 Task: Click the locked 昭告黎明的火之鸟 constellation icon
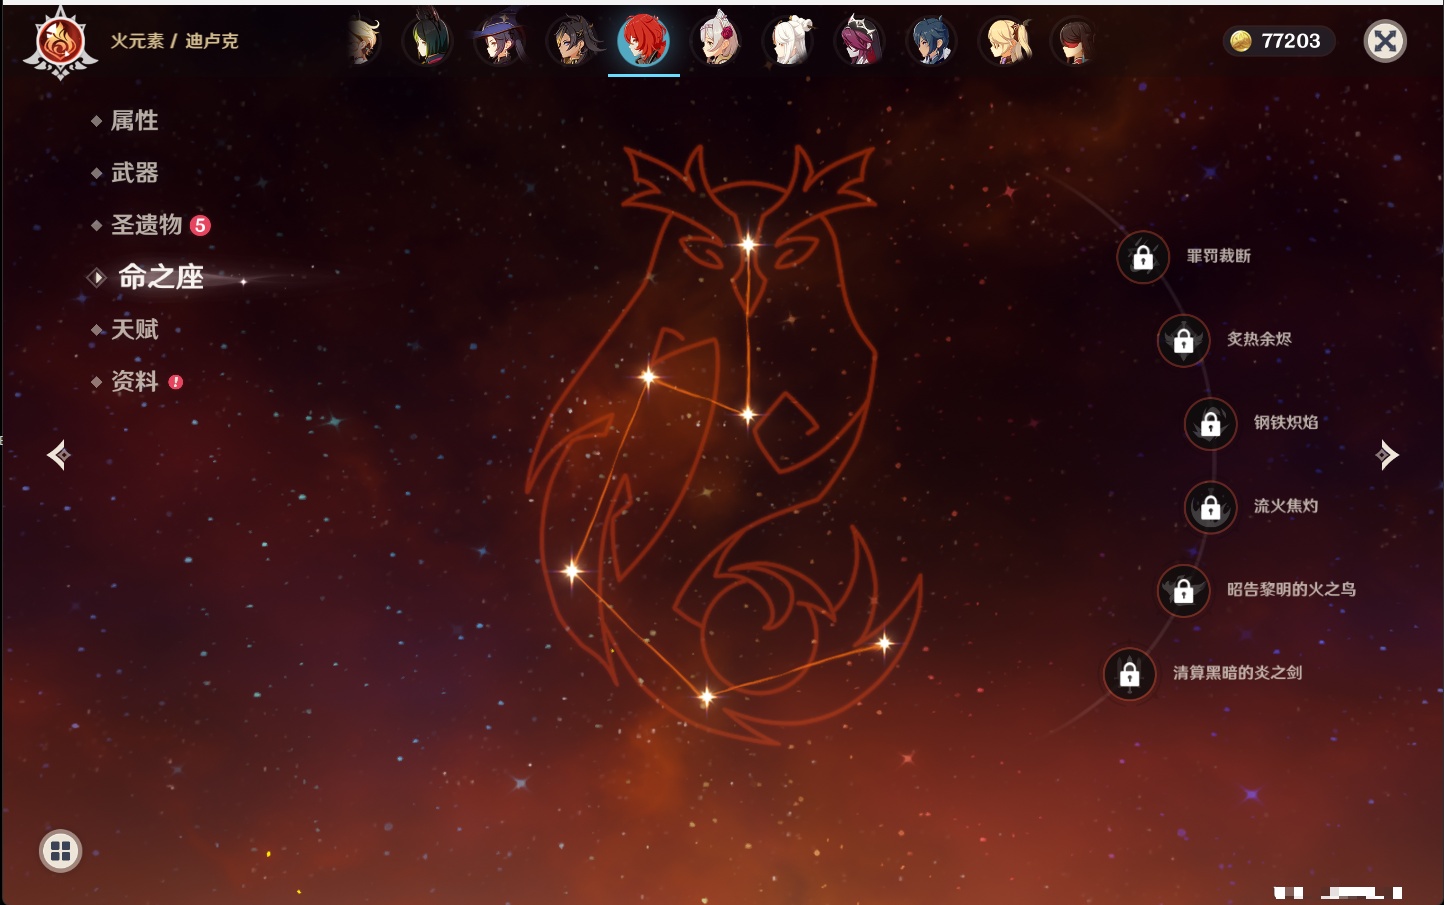point(1184,590)
